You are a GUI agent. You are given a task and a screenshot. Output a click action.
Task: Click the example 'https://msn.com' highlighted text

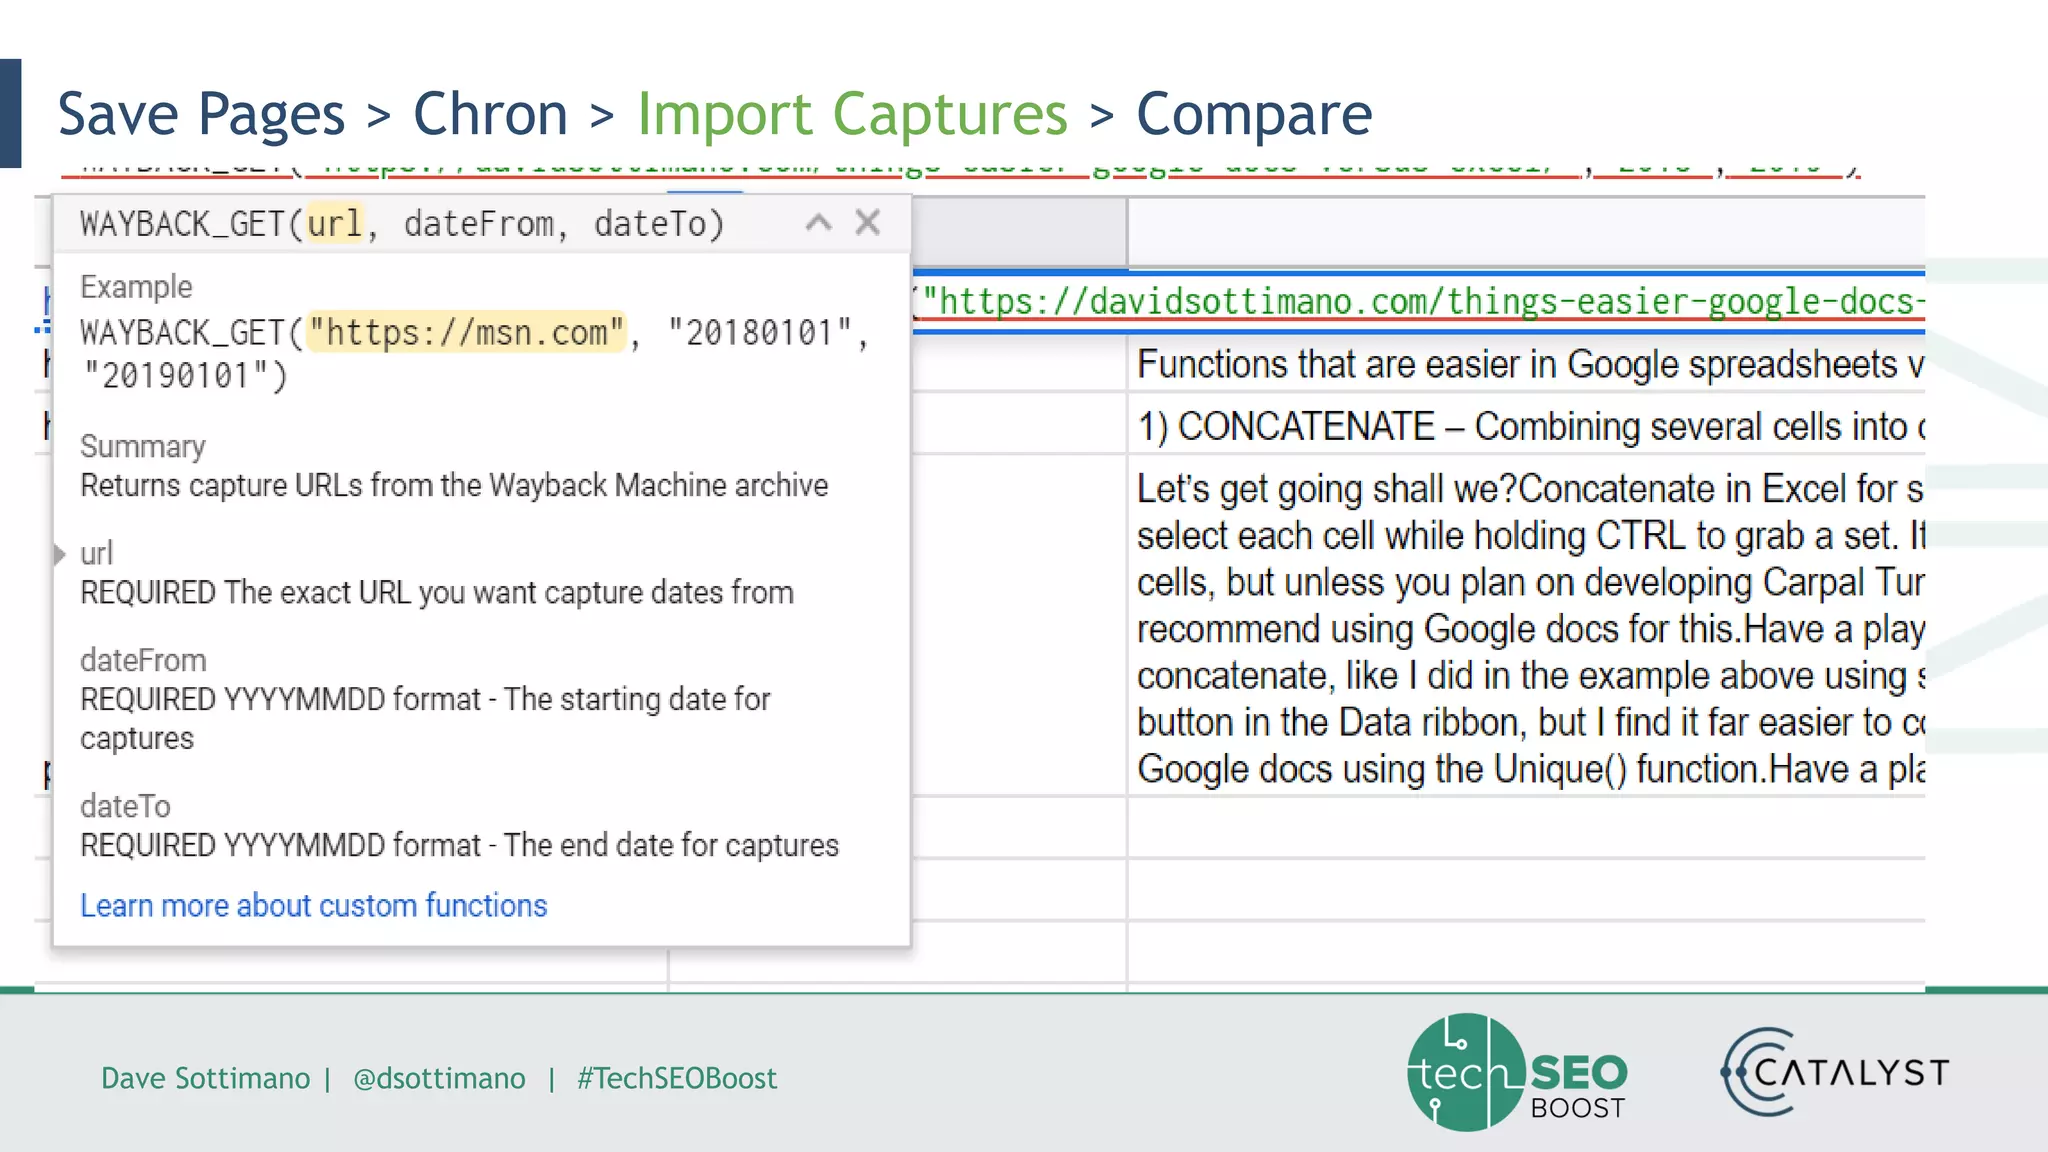coord(466,332)
